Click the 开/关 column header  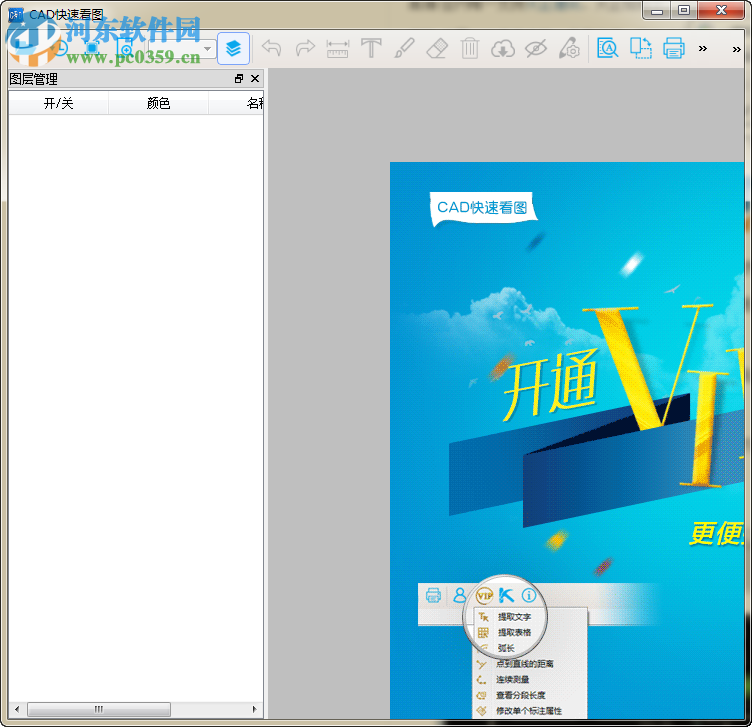pos(58,103)
